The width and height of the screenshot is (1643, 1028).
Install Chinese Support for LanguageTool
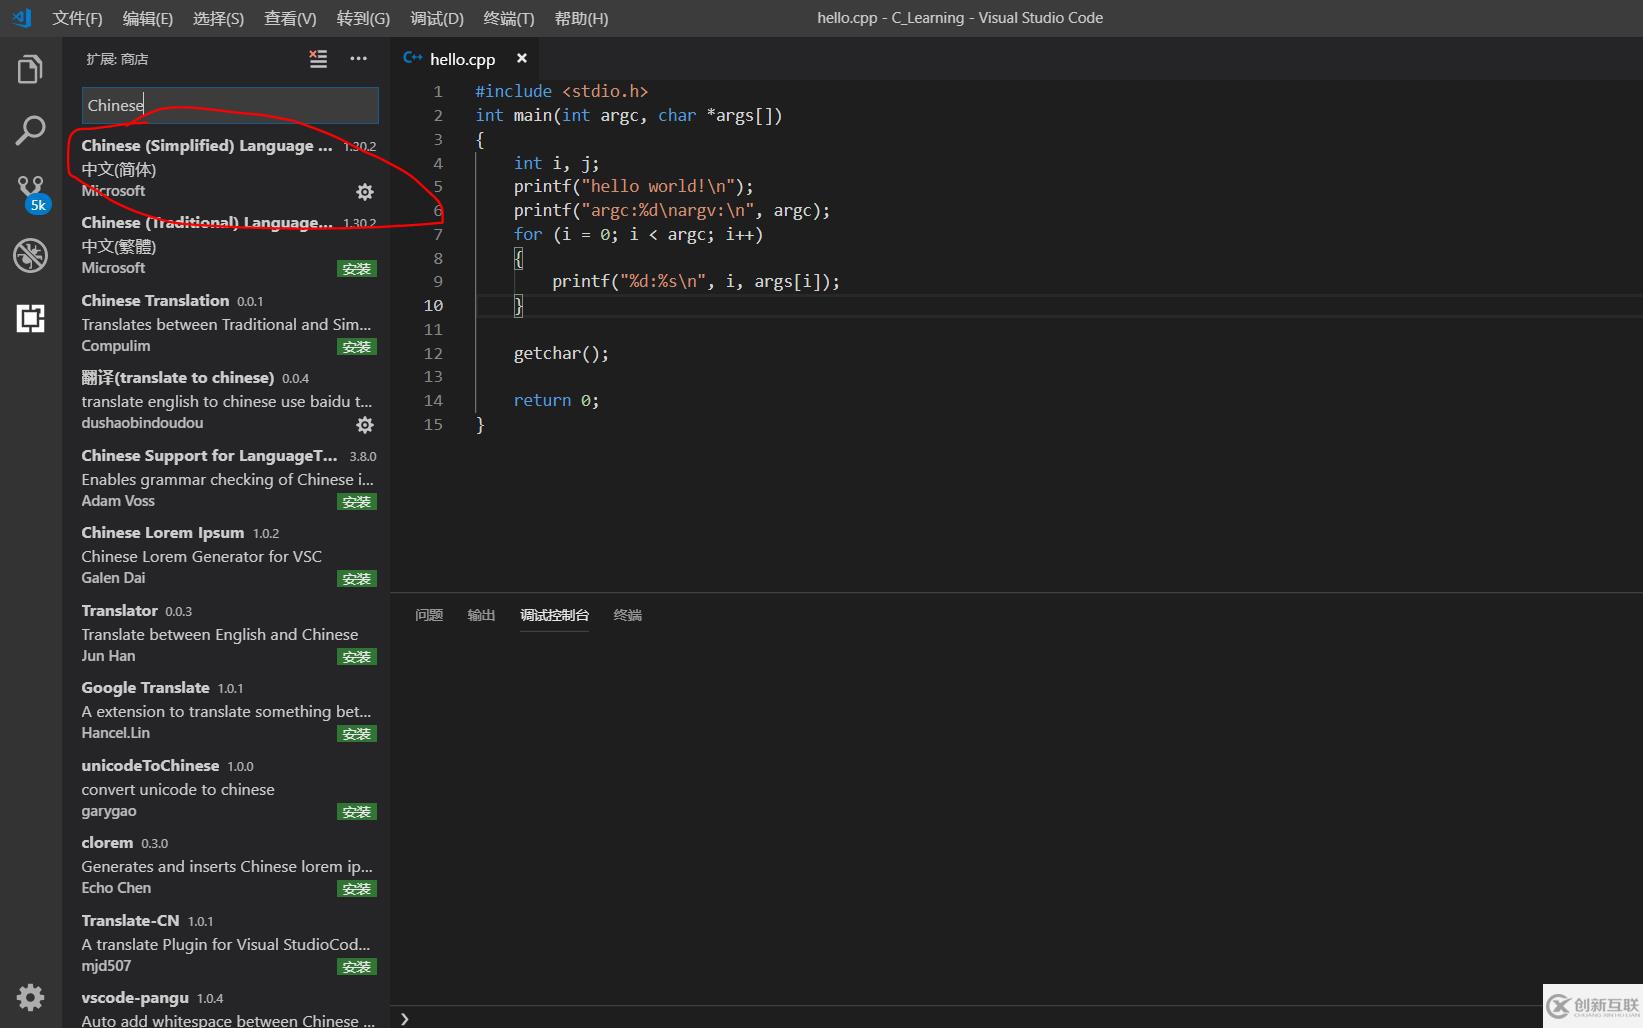tap(357, 502)
